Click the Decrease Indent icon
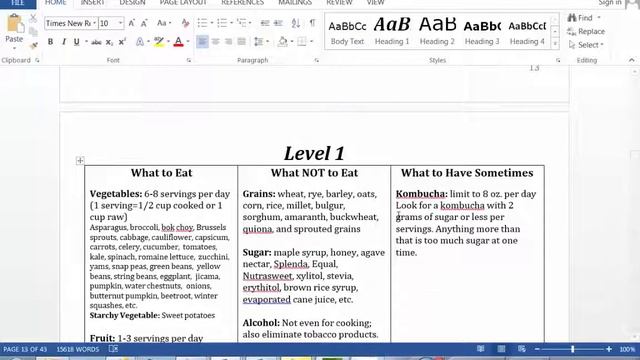This screenshot has width=640, height=360. pyautogui.click(x=265, y=23)
